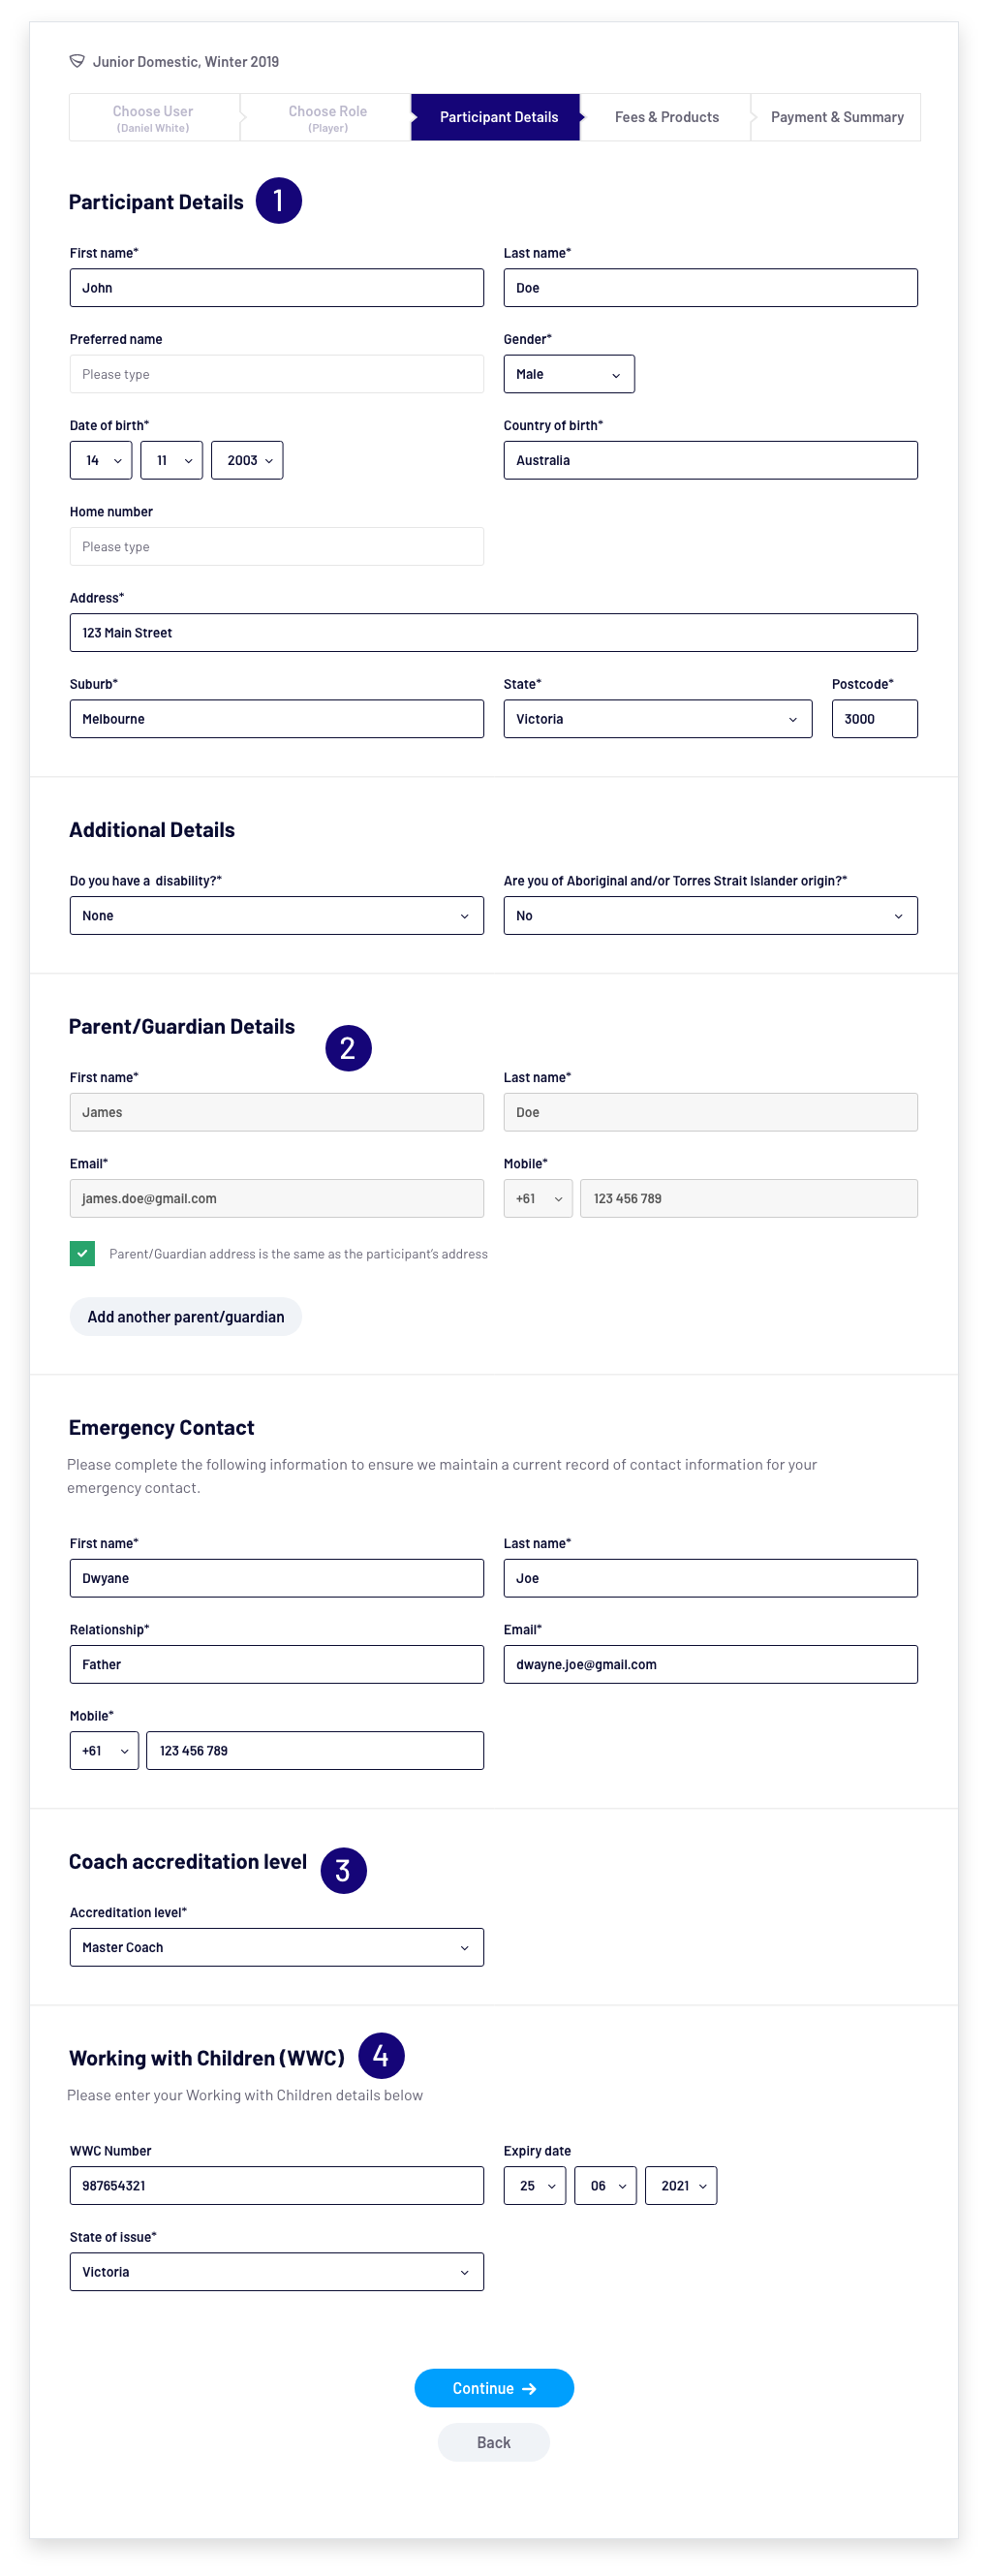Viewport: 988px width, 2576px height.
Task: Focus the Preferred name field
Action: click(x=276, y=374)
